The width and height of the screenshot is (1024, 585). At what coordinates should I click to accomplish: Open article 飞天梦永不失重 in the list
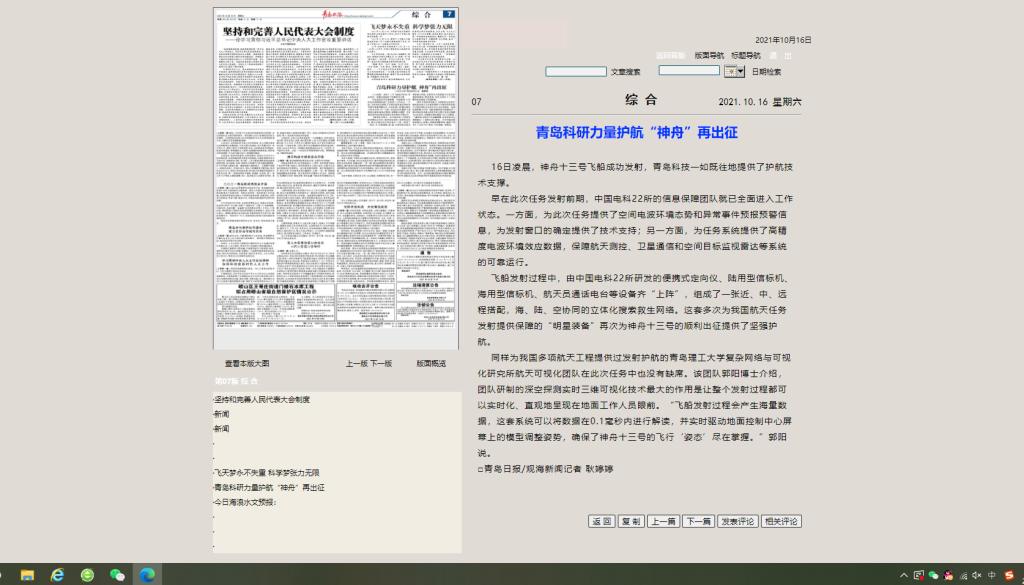coord(265,472)
